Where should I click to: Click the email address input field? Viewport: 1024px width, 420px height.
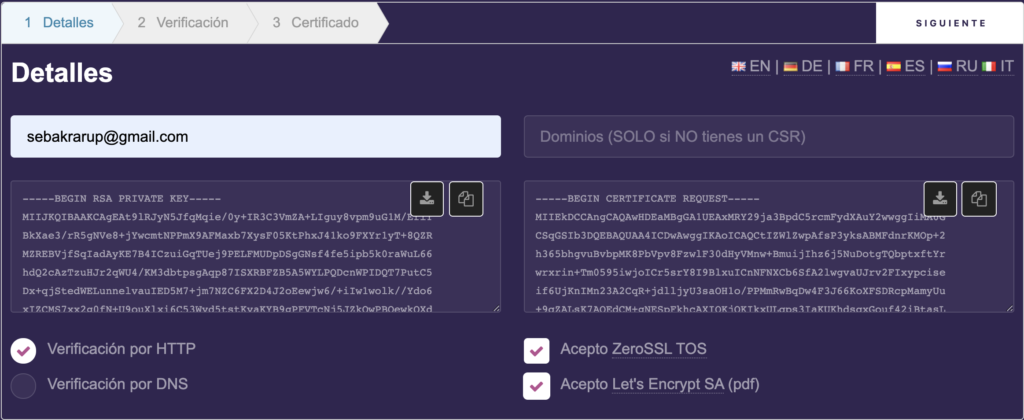tap(255, 136)
